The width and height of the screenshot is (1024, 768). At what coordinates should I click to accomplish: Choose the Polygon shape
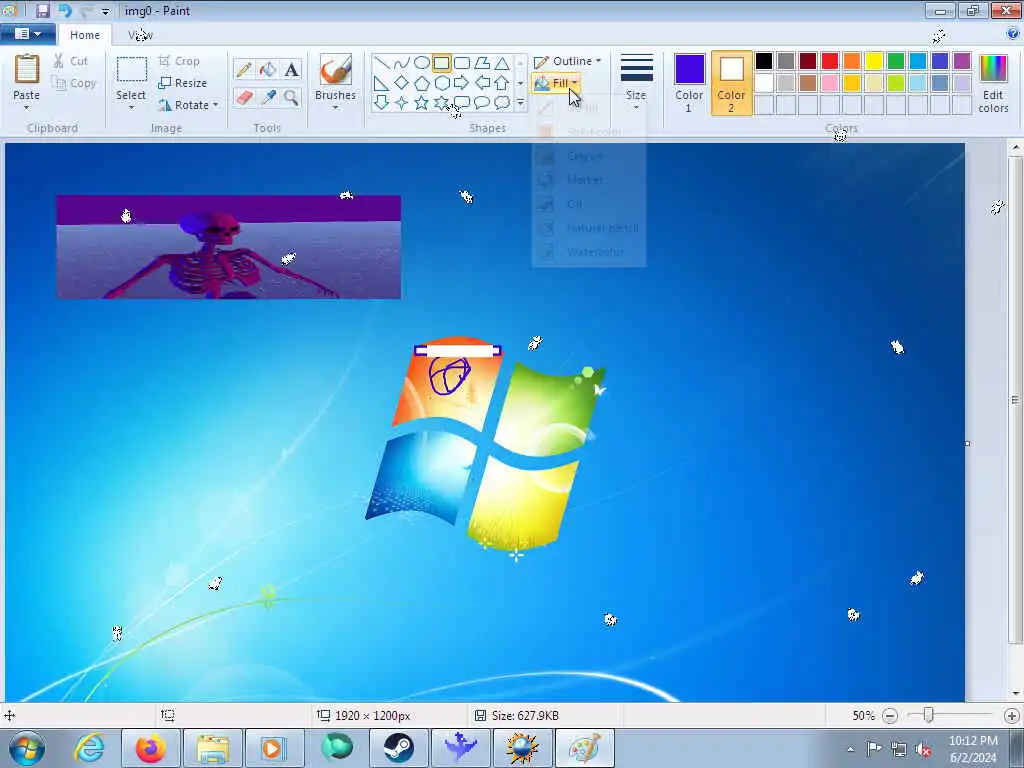(482, 63)
